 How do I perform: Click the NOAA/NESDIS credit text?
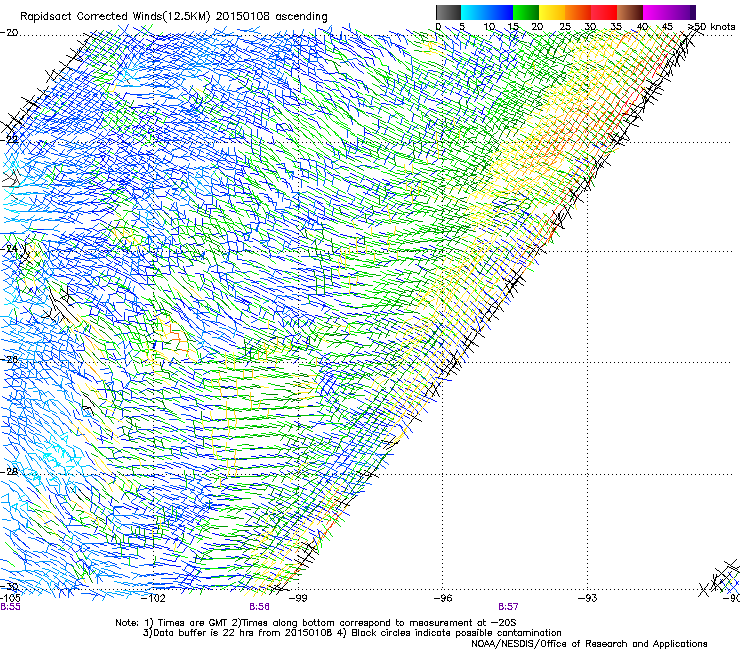tap(589, 644)
